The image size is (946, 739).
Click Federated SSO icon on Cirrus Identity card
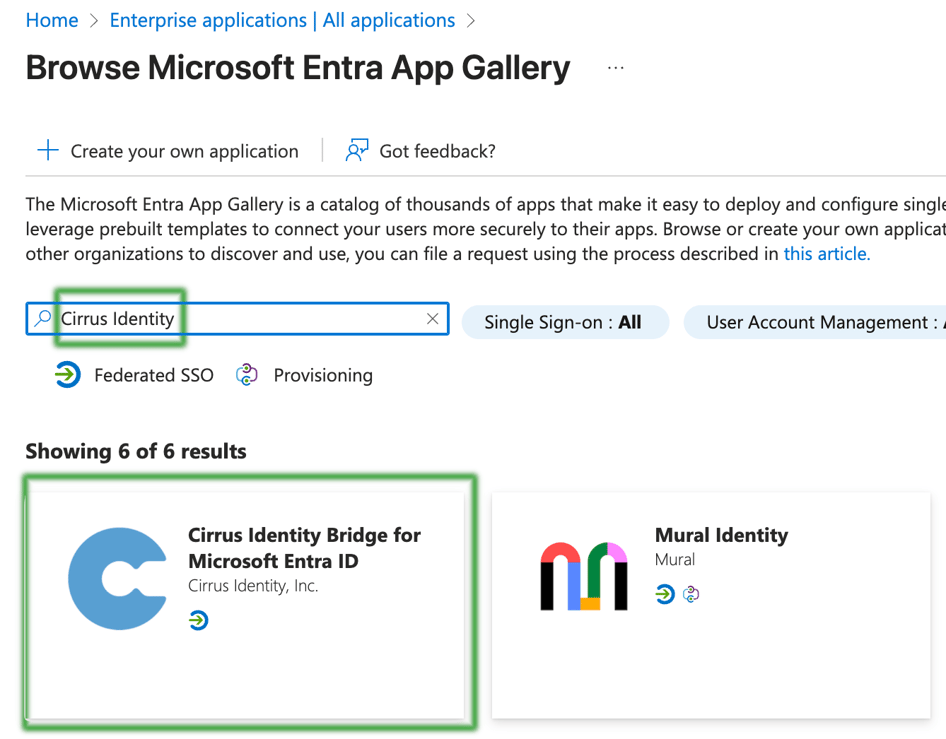pyautogui.click(x=198, y=621)
